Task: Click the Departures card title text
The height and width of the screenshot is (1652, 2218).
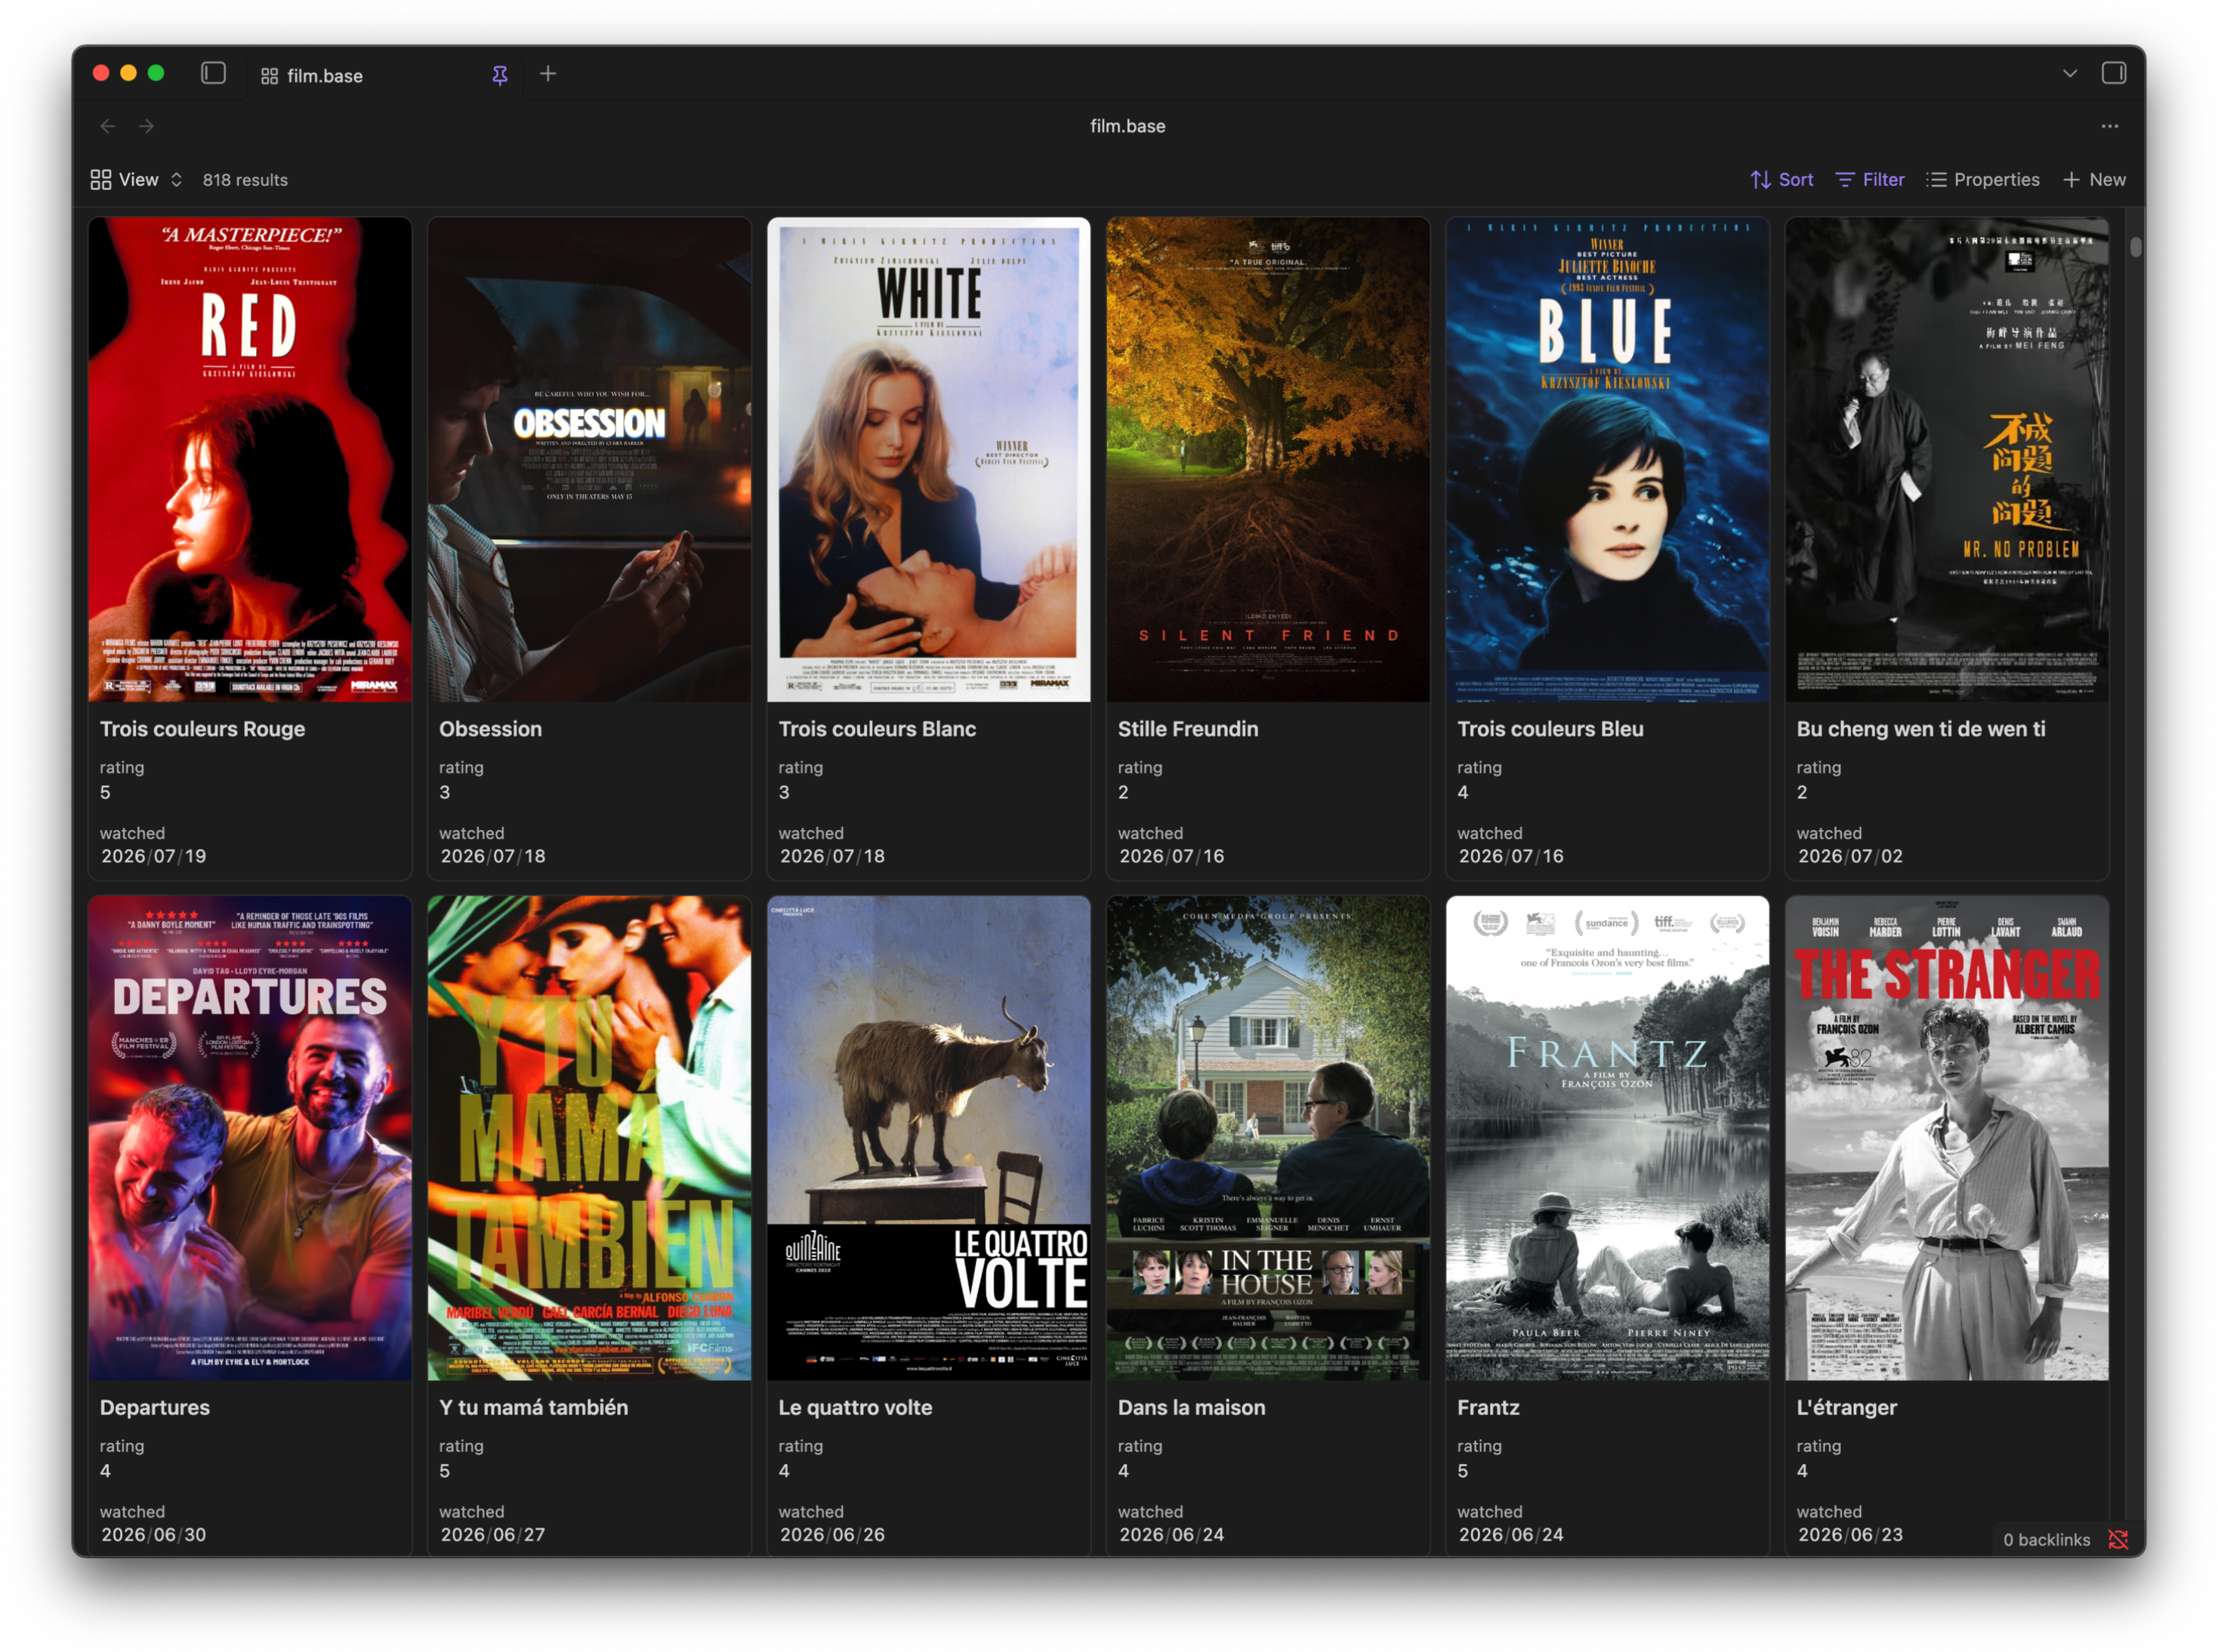Action: coord(155,1407)
